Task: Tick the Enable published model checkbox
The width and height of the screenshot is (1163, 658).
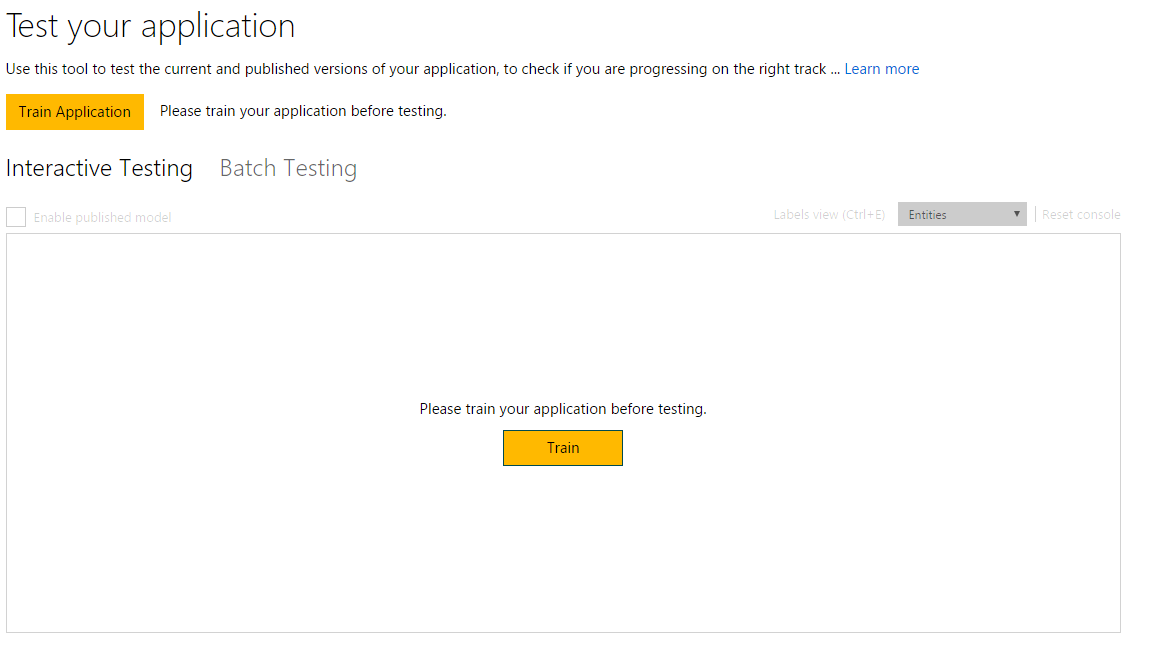Action: coord(16,217)
